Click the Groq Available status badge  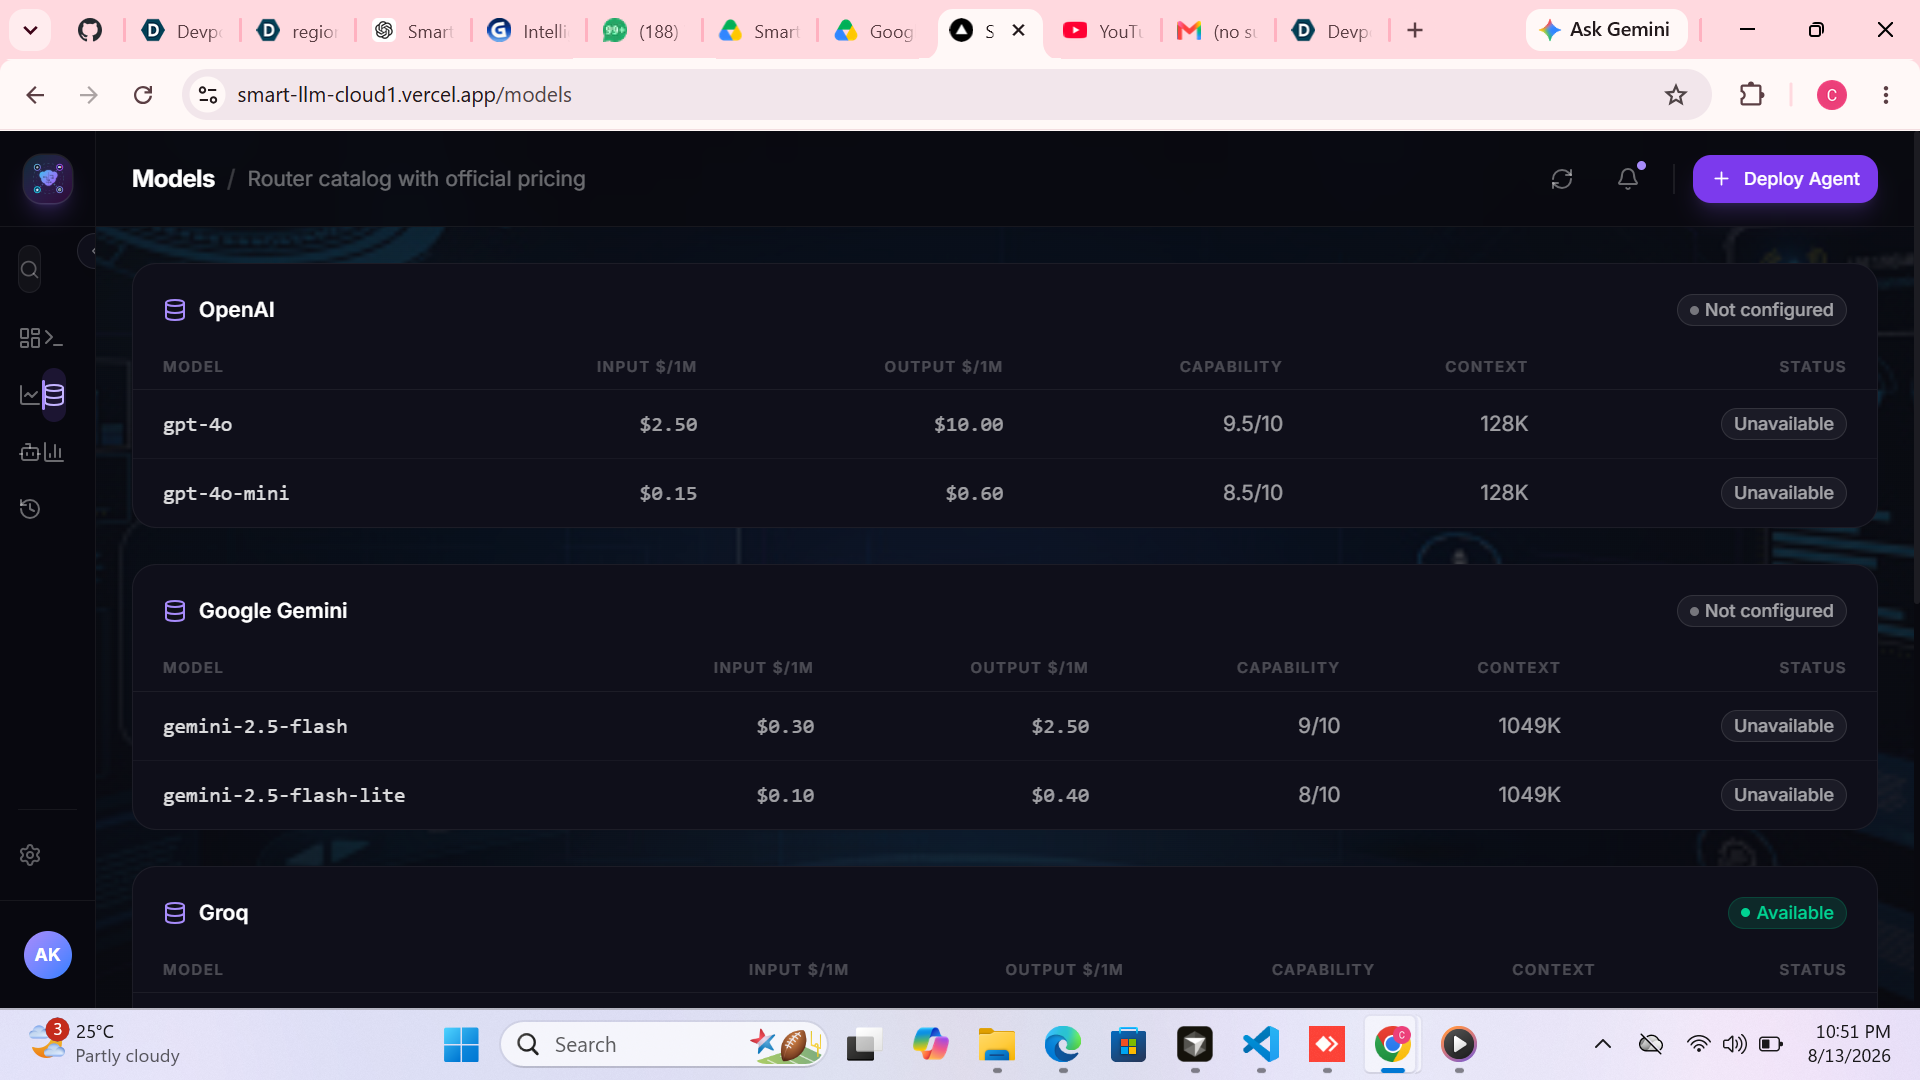tap(1787, 913)
